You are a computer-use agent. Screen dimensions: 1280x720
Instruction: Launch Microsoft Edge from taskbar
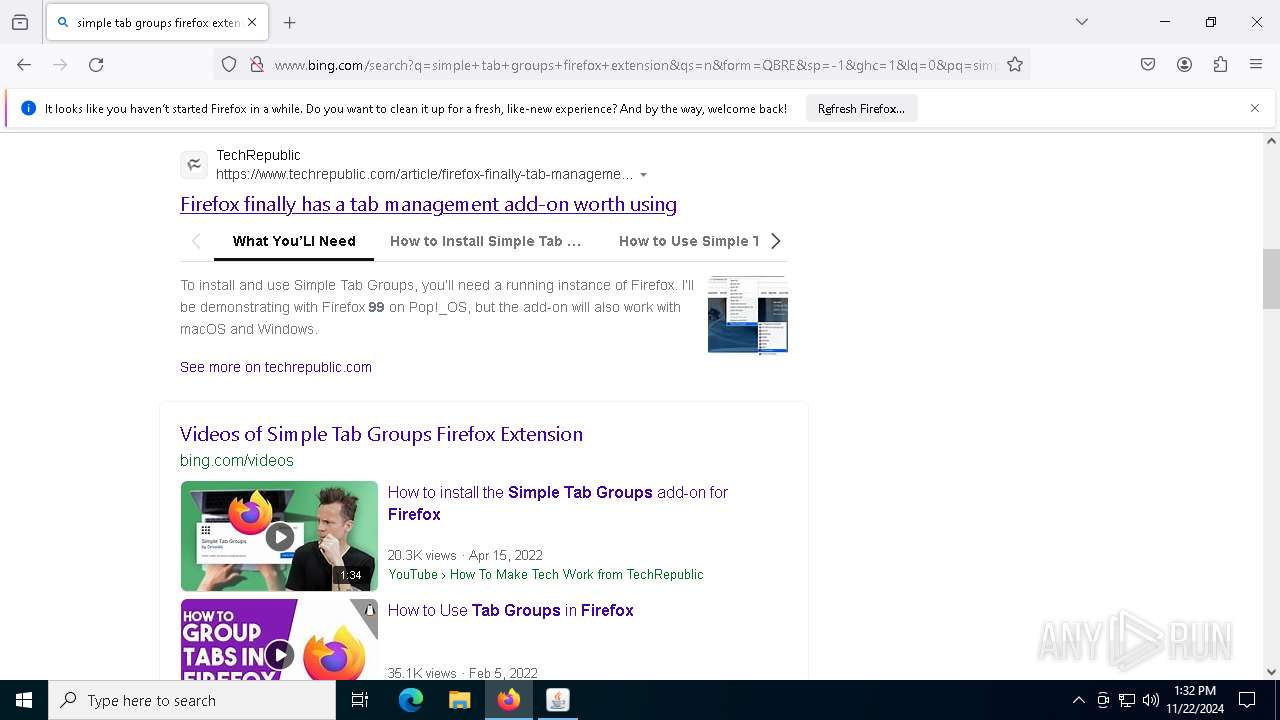[410, 700]
